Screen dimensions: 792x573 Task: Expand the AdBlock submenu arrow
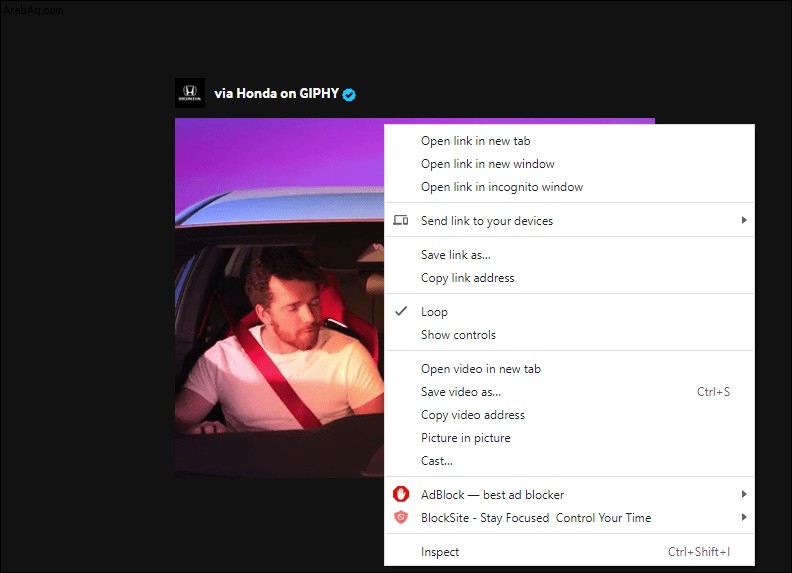click(x=744, y=494)
